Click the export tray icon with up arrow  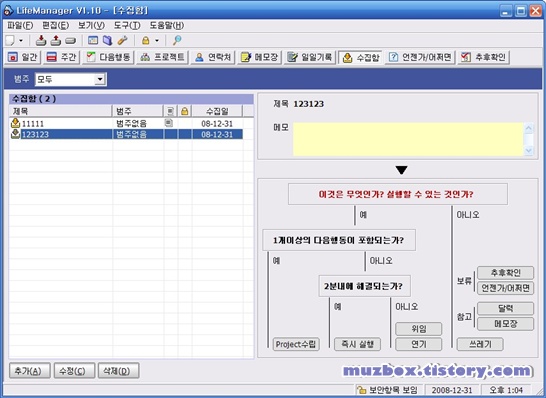56,40
